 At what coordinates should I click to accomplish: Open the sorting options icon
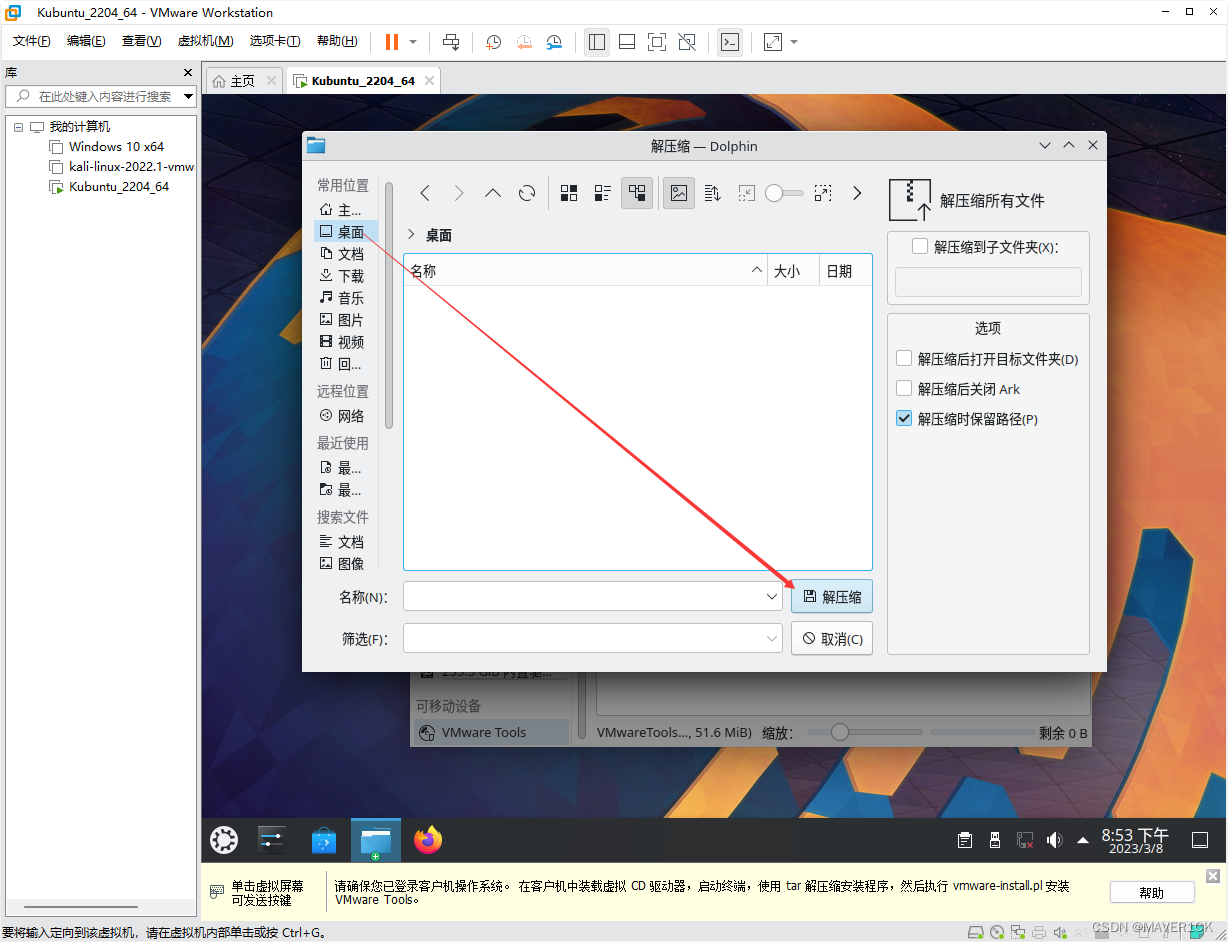tap(713, 193)
